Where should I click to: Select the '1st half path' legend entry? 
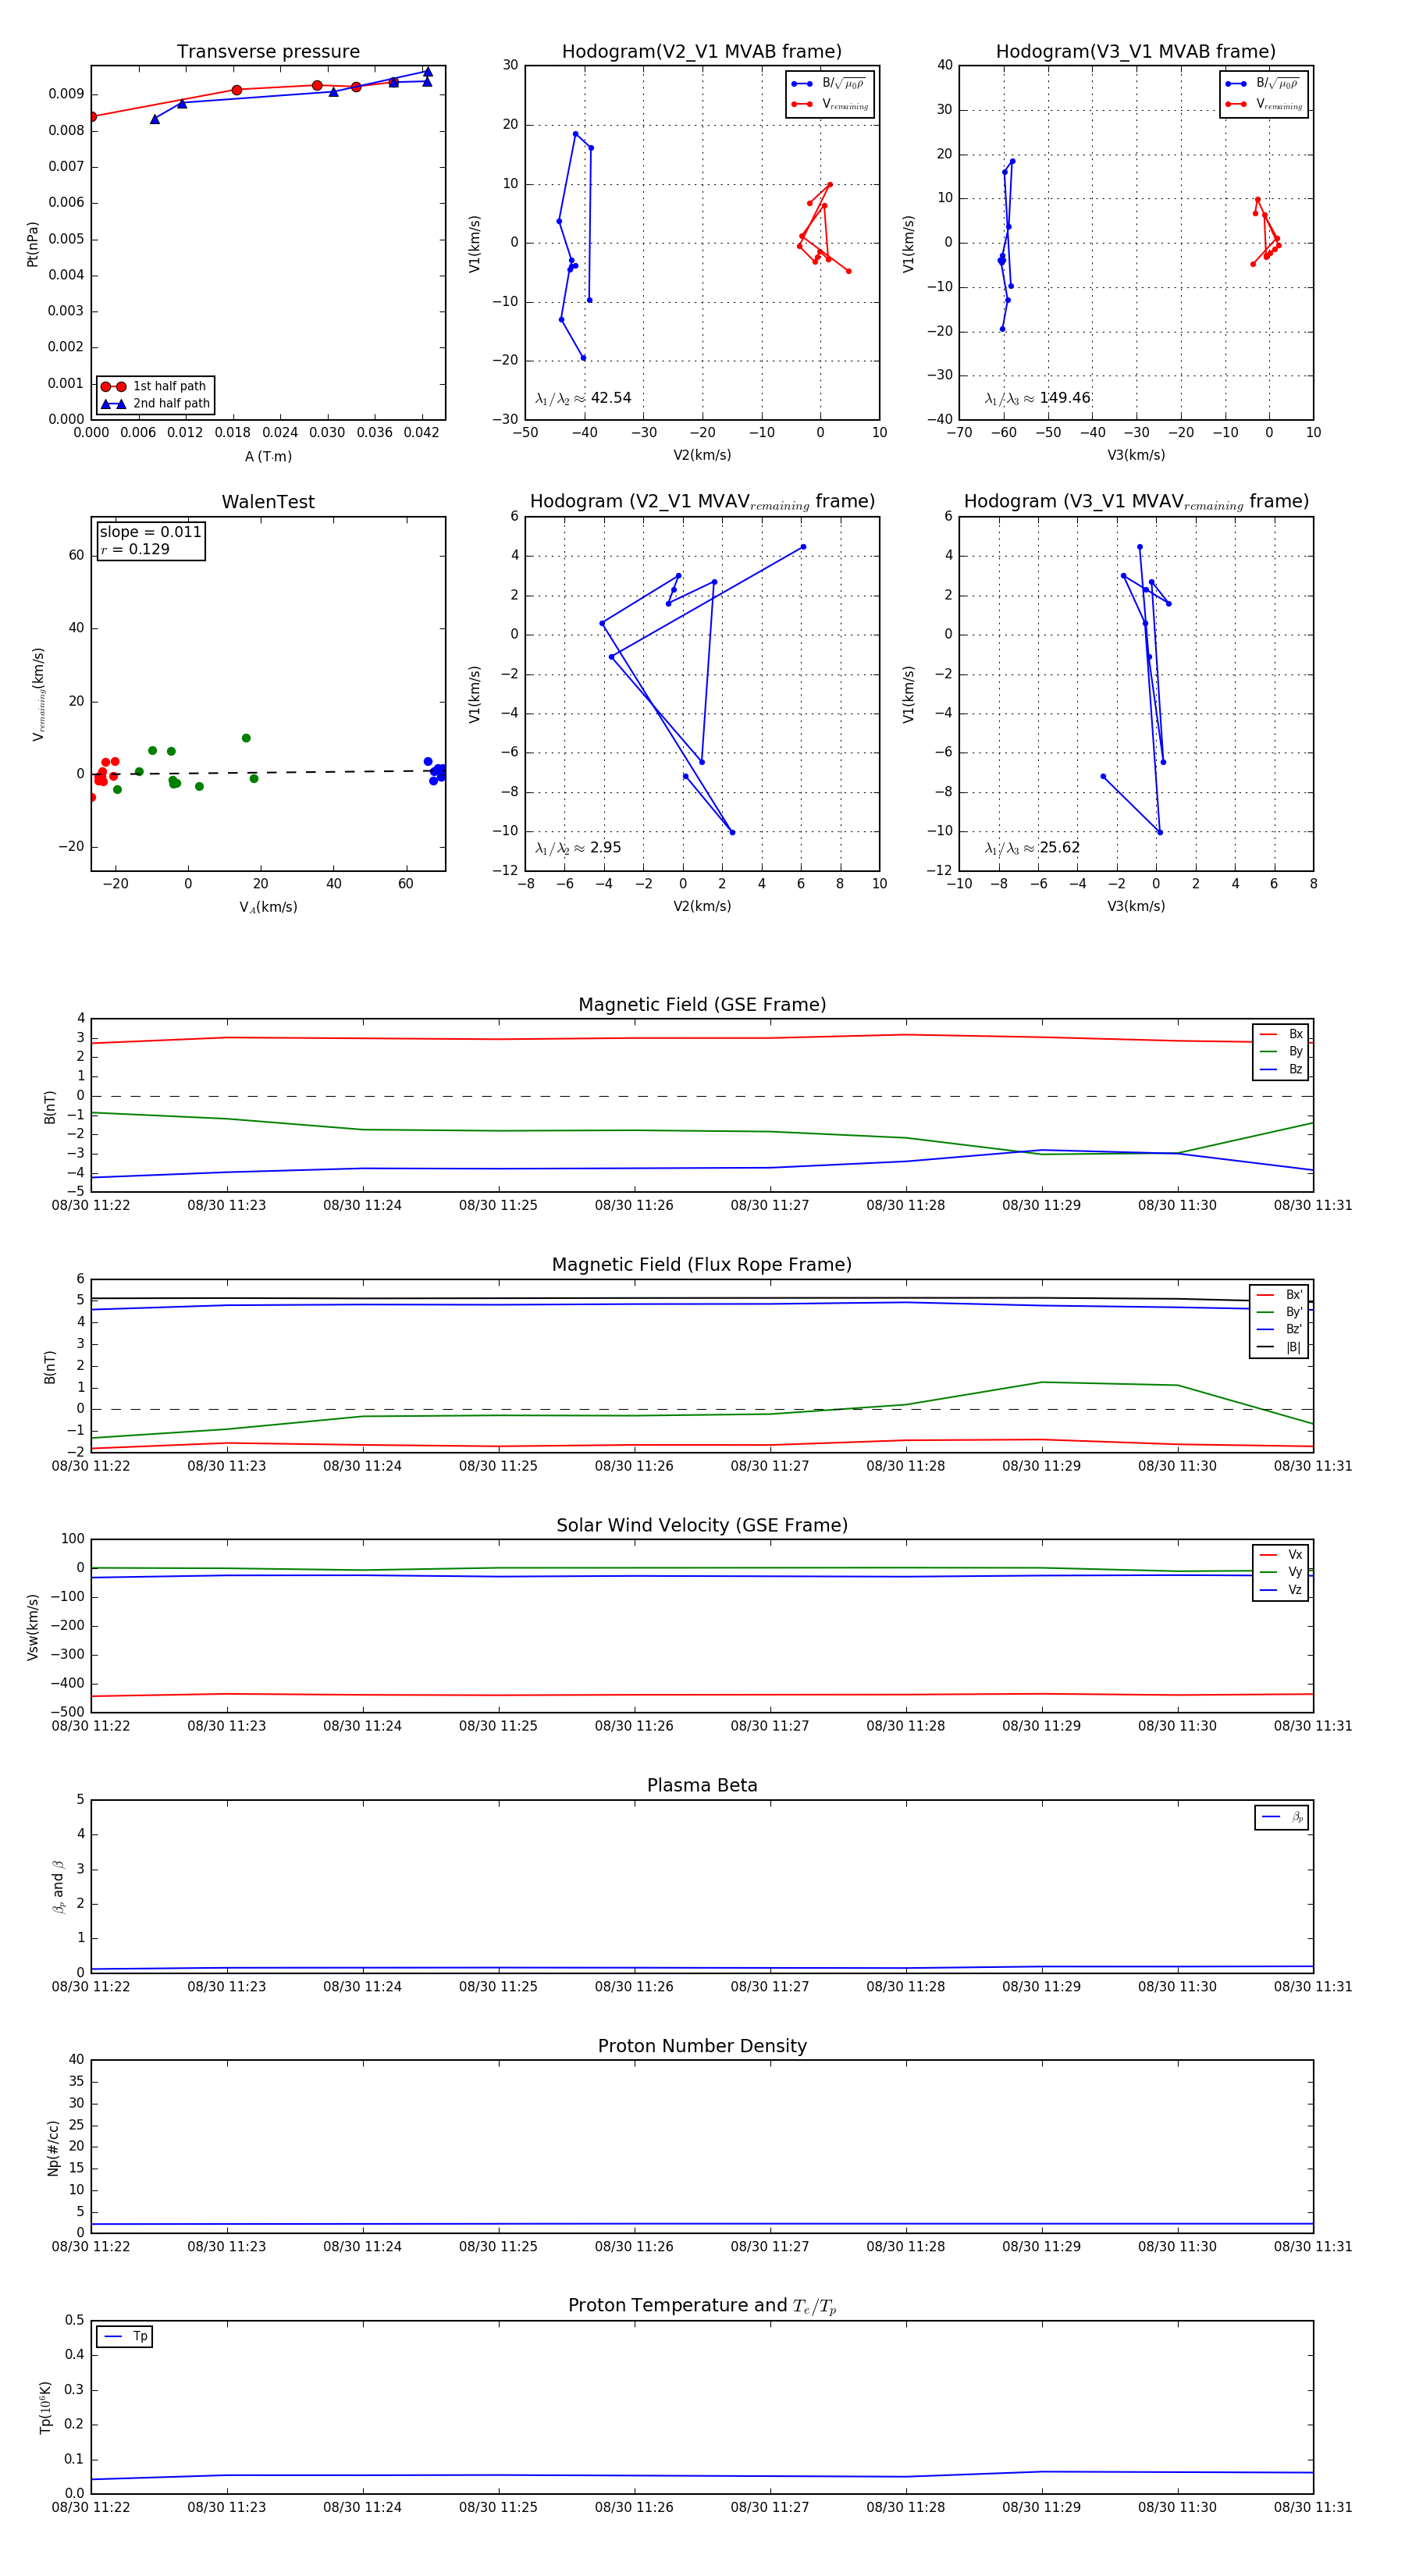click(x=155, y=386)
